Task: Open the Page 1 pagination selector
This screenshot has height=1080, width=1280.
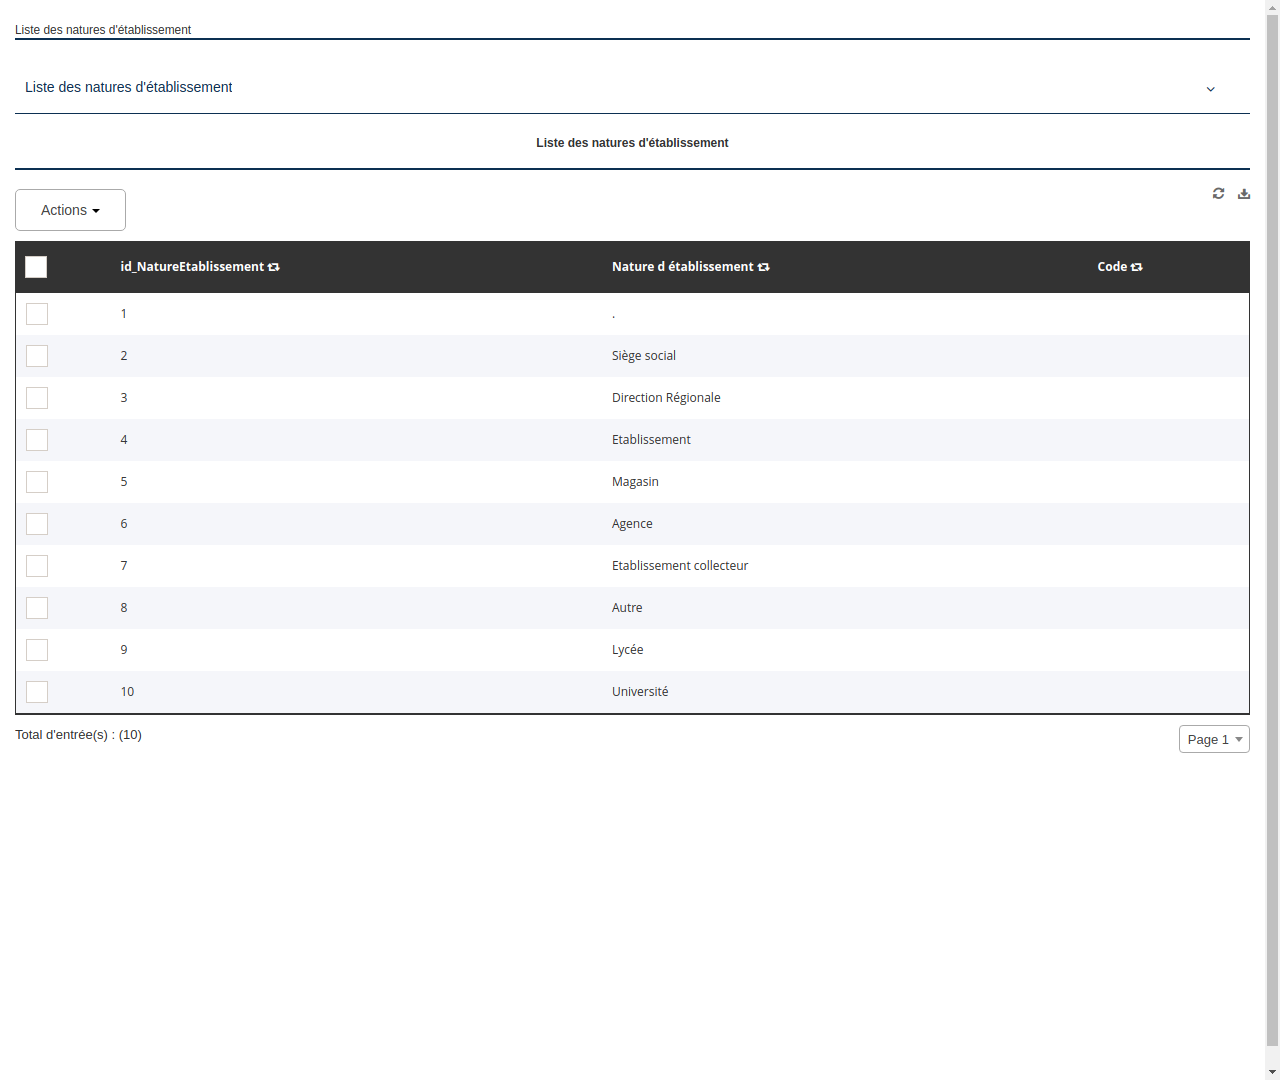Action: pos(1213,739)
